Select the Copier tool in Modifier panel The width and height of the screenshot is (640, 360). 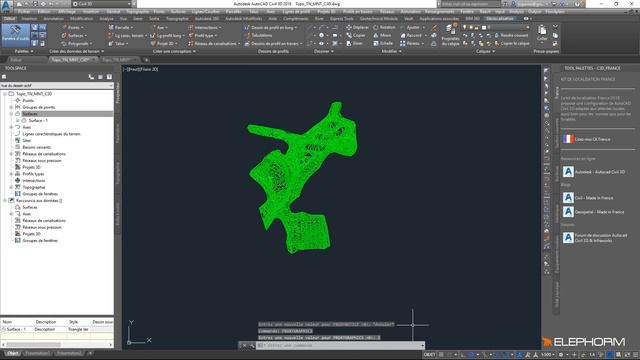point(356,36)
